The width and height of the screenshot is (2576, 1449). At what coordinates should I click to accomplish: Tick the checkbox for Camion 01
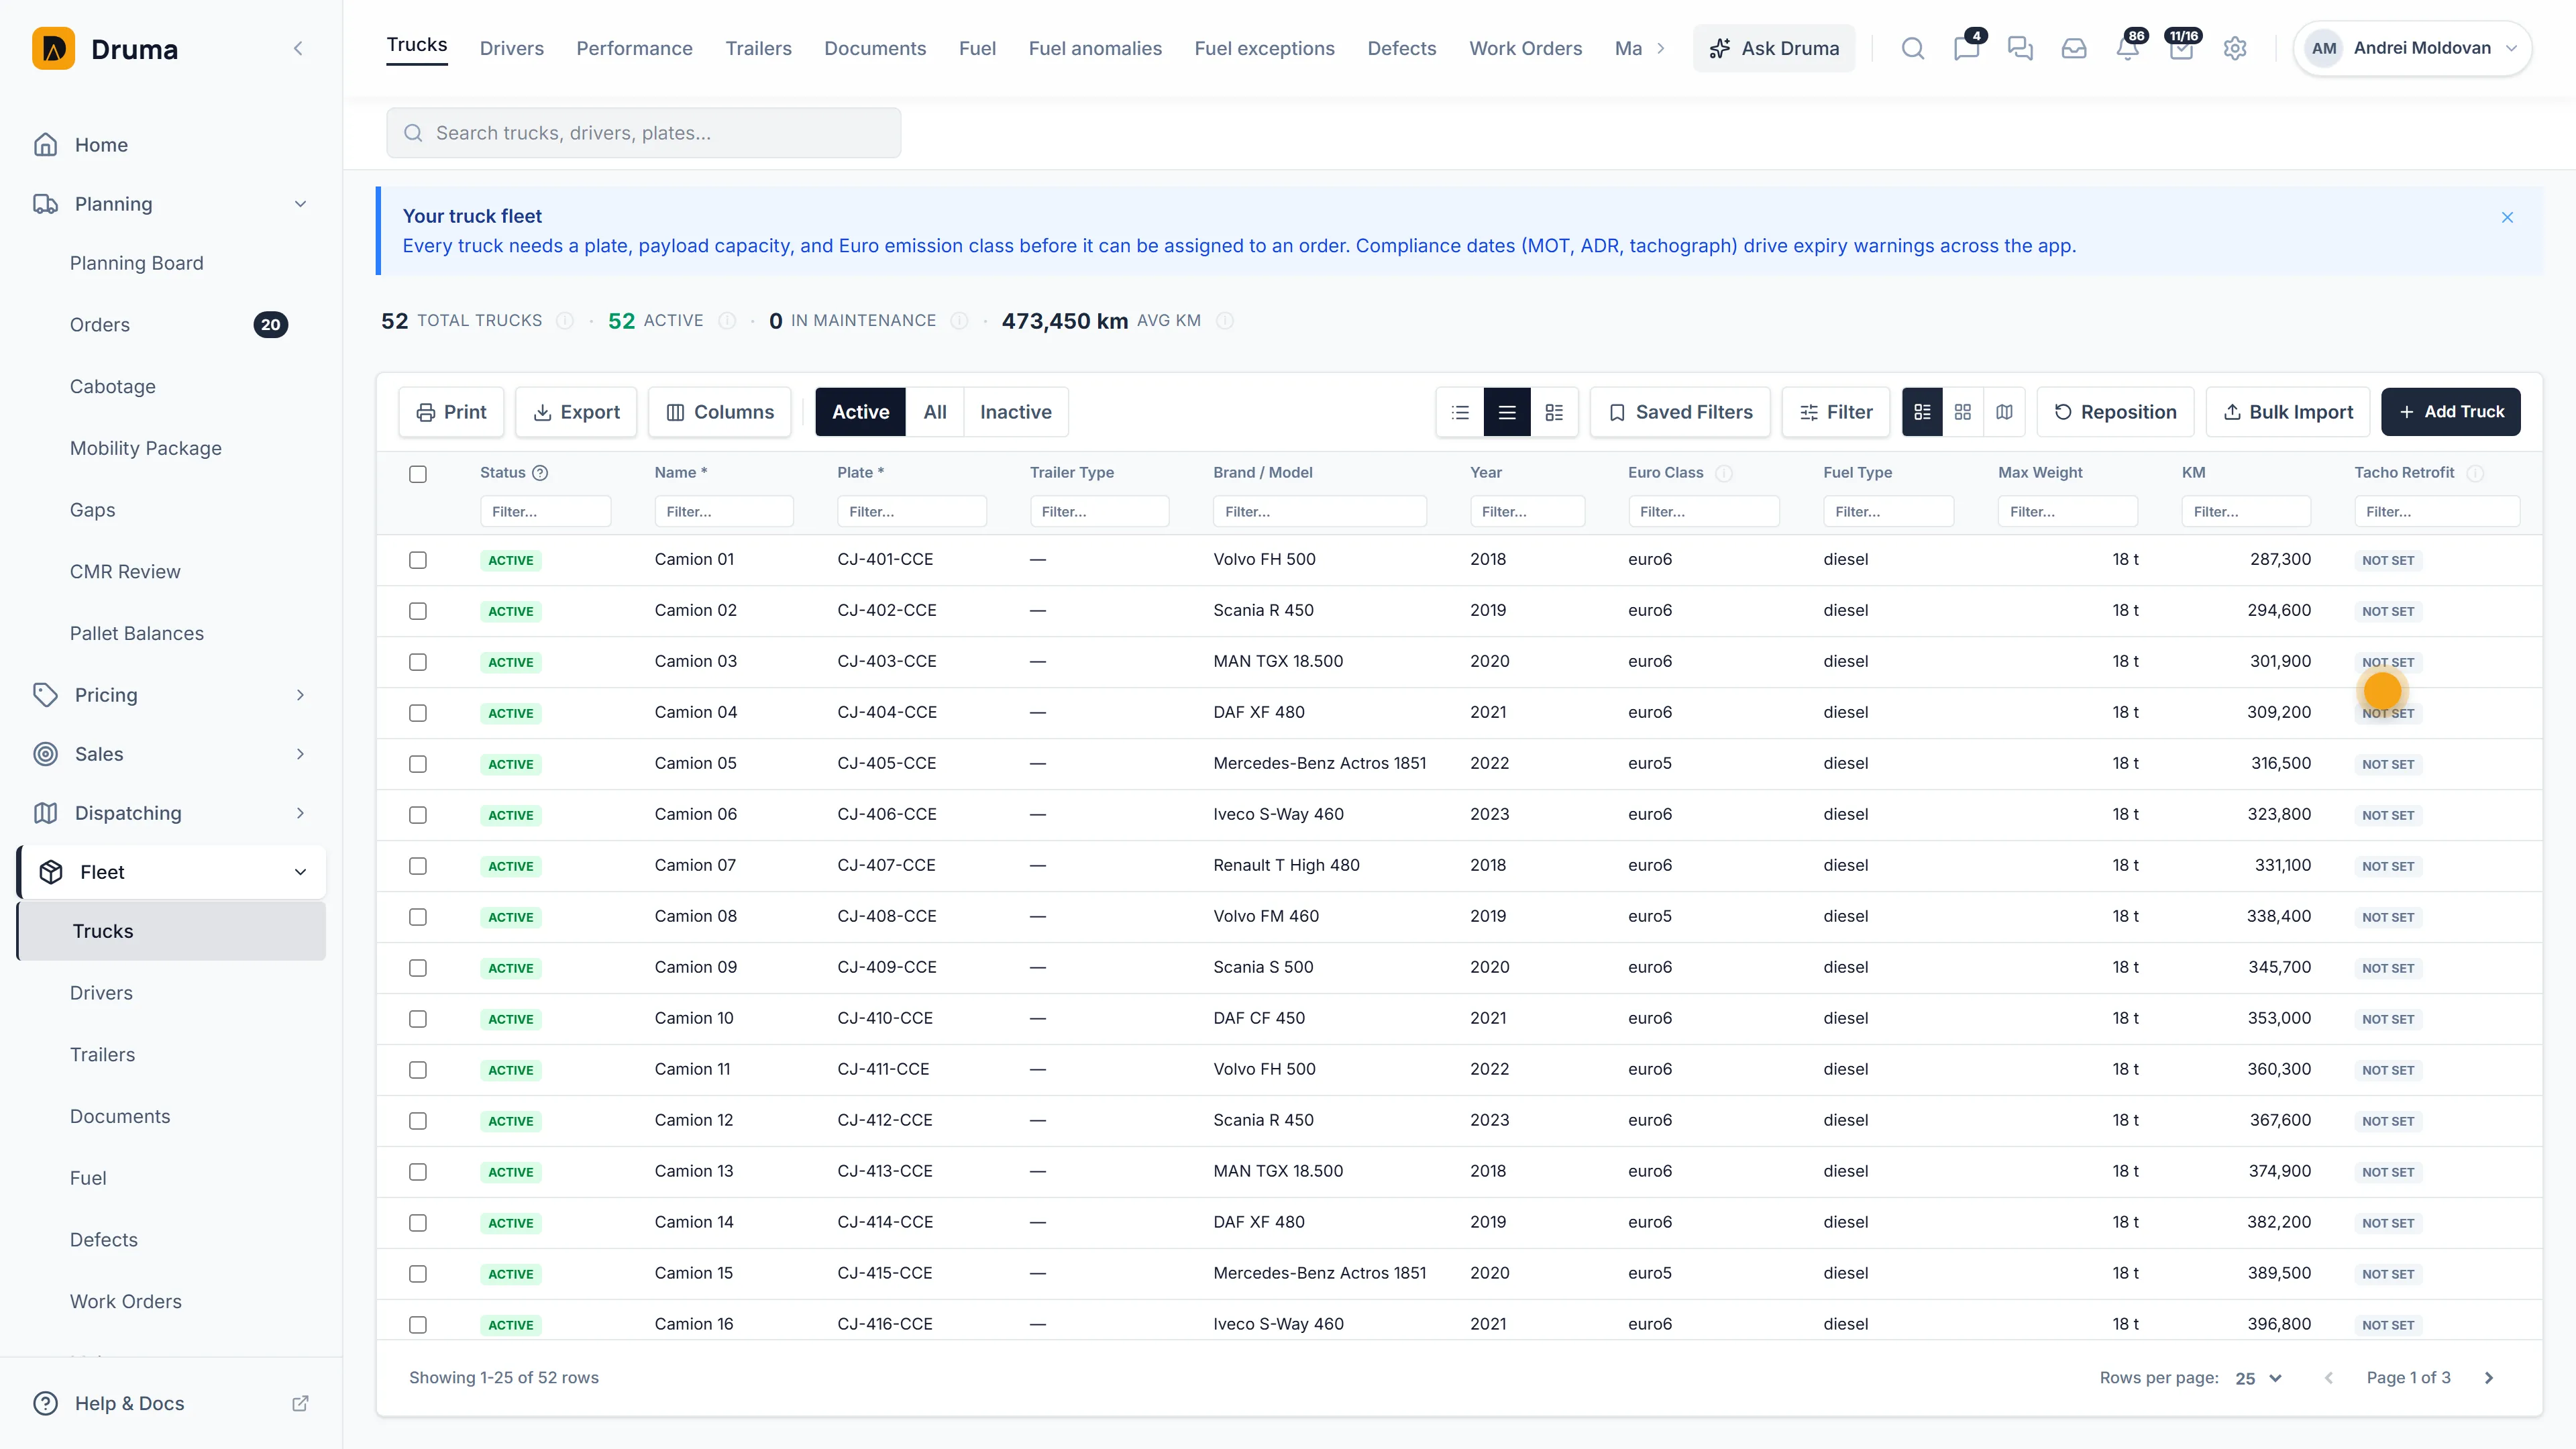click(418, 560)
